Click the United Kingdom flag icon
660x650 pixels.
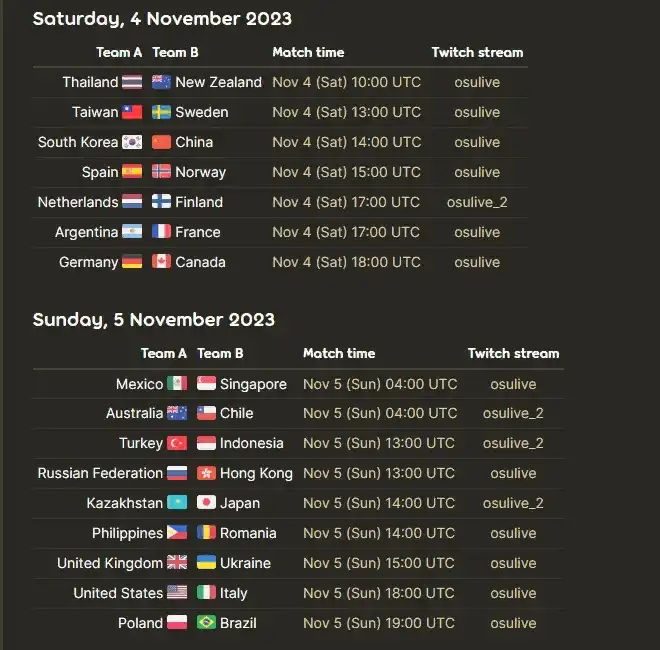(177, 562)
